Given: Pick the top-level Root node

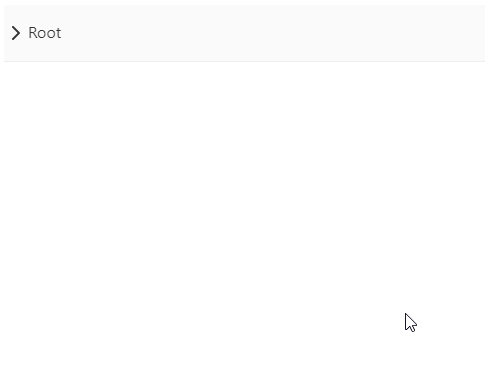Looking at the screenshot, I should tap(244, 33).
